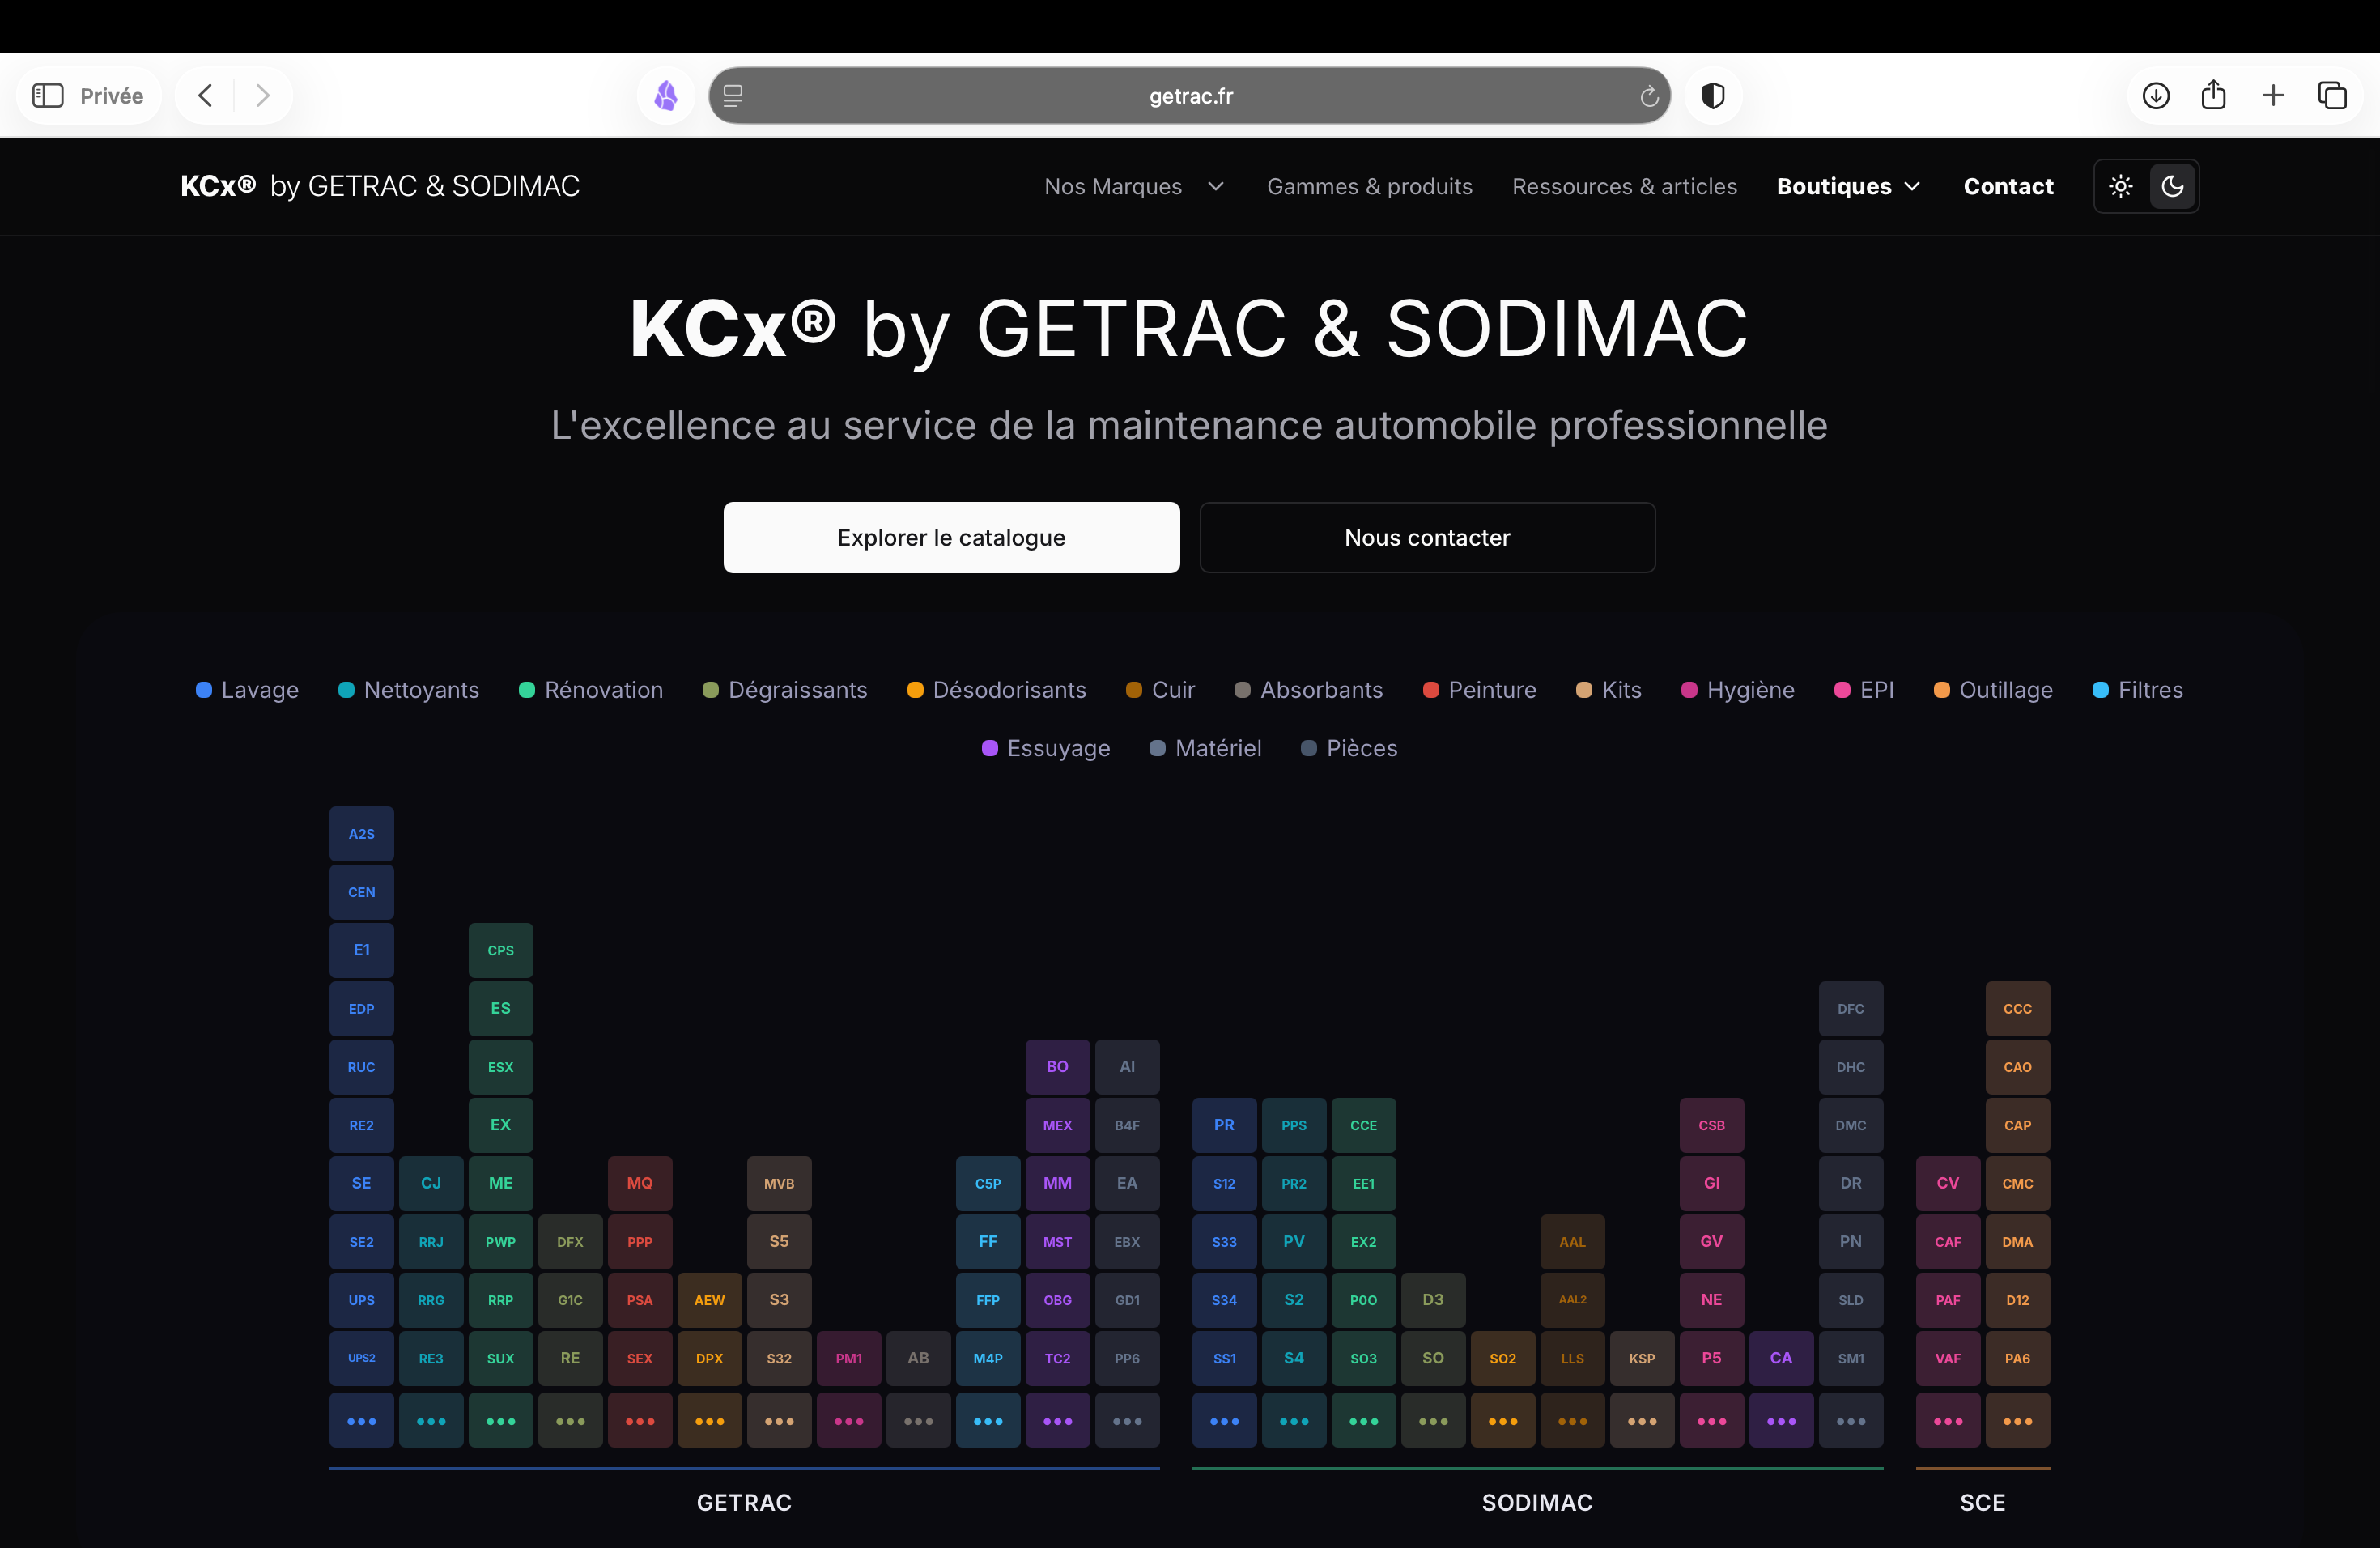Select the Désodorisants legend item

(996, 690)
